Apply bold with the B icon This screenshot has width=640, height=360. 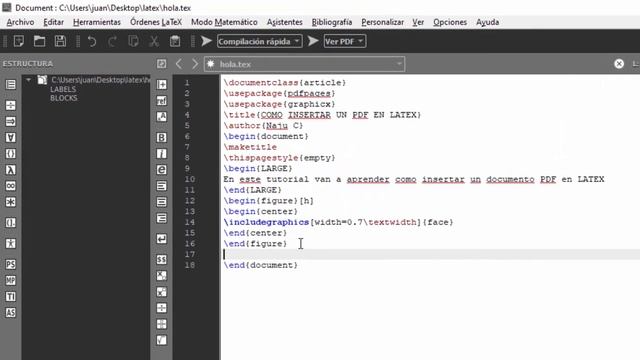(162, 138)
